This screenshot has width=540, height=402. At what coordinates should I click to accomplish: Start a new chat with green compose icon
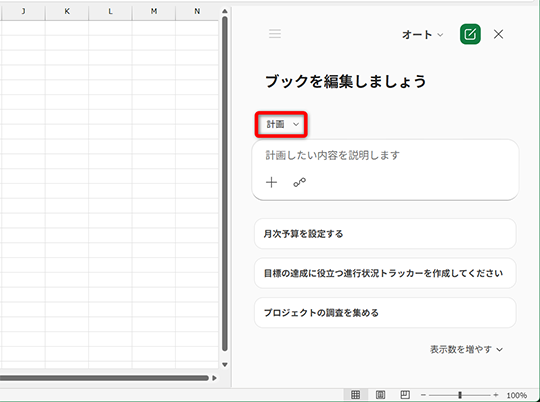click(470, 34)
